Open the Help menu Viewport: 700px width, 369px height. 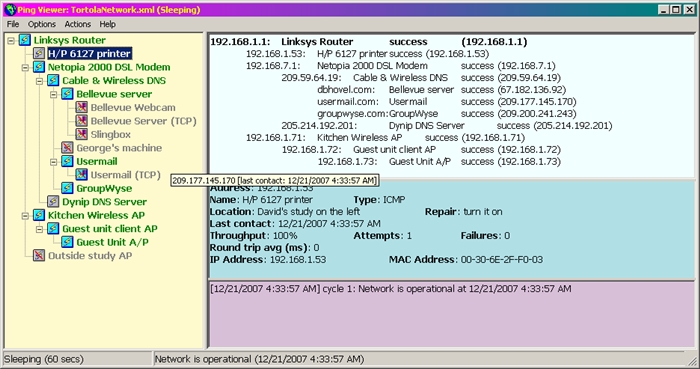108,24
